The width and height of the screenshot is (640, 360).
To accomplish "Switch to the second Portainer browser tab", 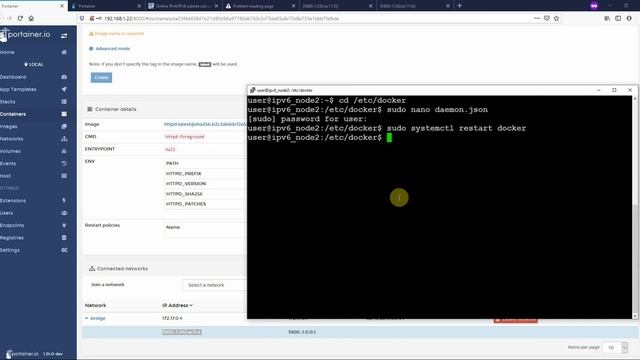I will [105, 6].
